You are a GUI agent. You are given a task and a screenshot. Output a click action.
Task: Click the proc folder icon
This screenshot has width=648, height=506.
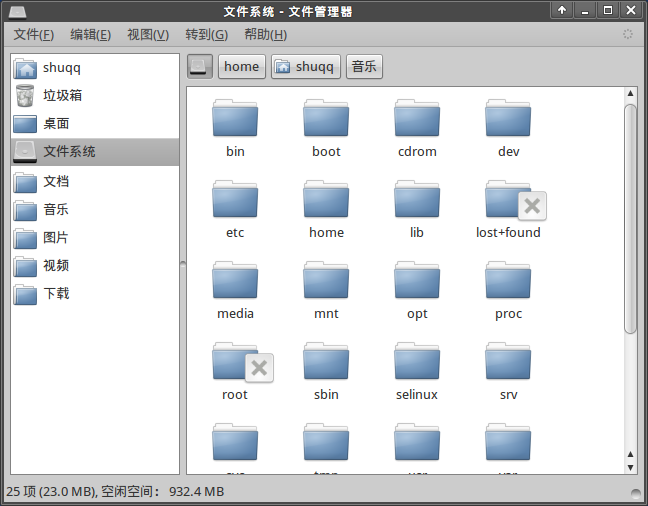coord(508,280)
